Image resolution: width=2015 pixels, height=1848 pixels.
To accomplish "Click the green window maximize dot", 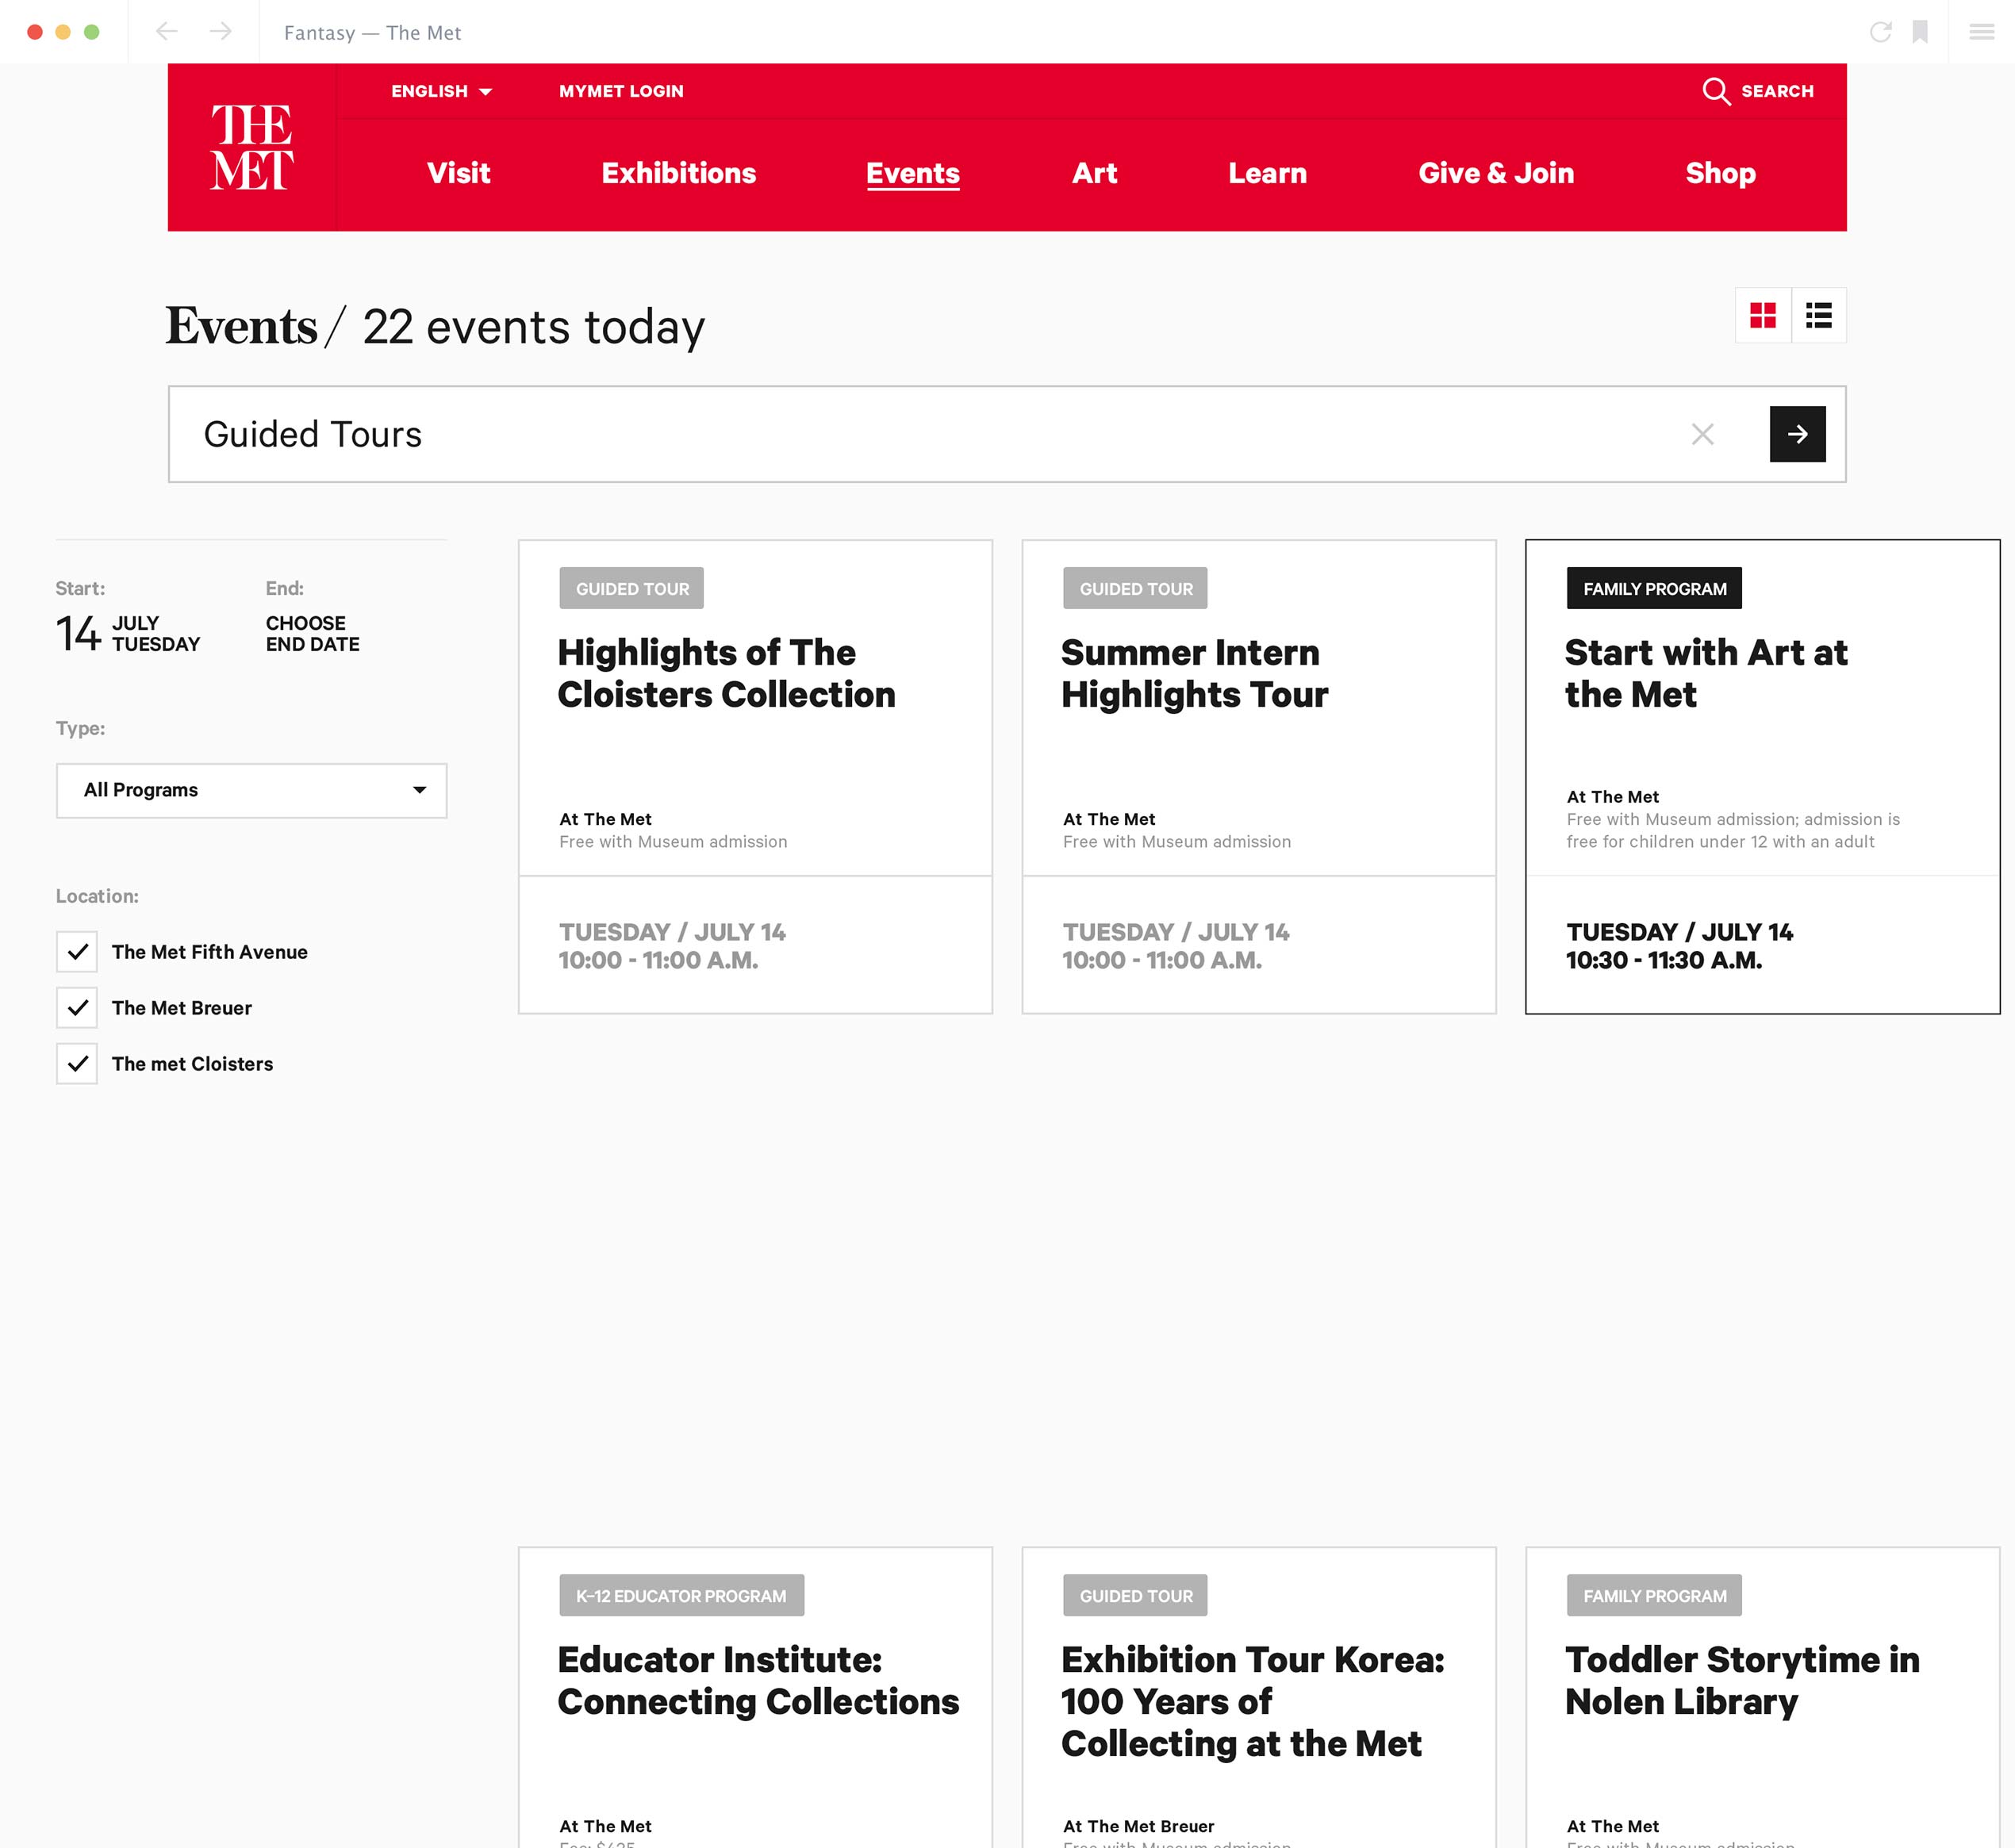I will pos(92,32).
